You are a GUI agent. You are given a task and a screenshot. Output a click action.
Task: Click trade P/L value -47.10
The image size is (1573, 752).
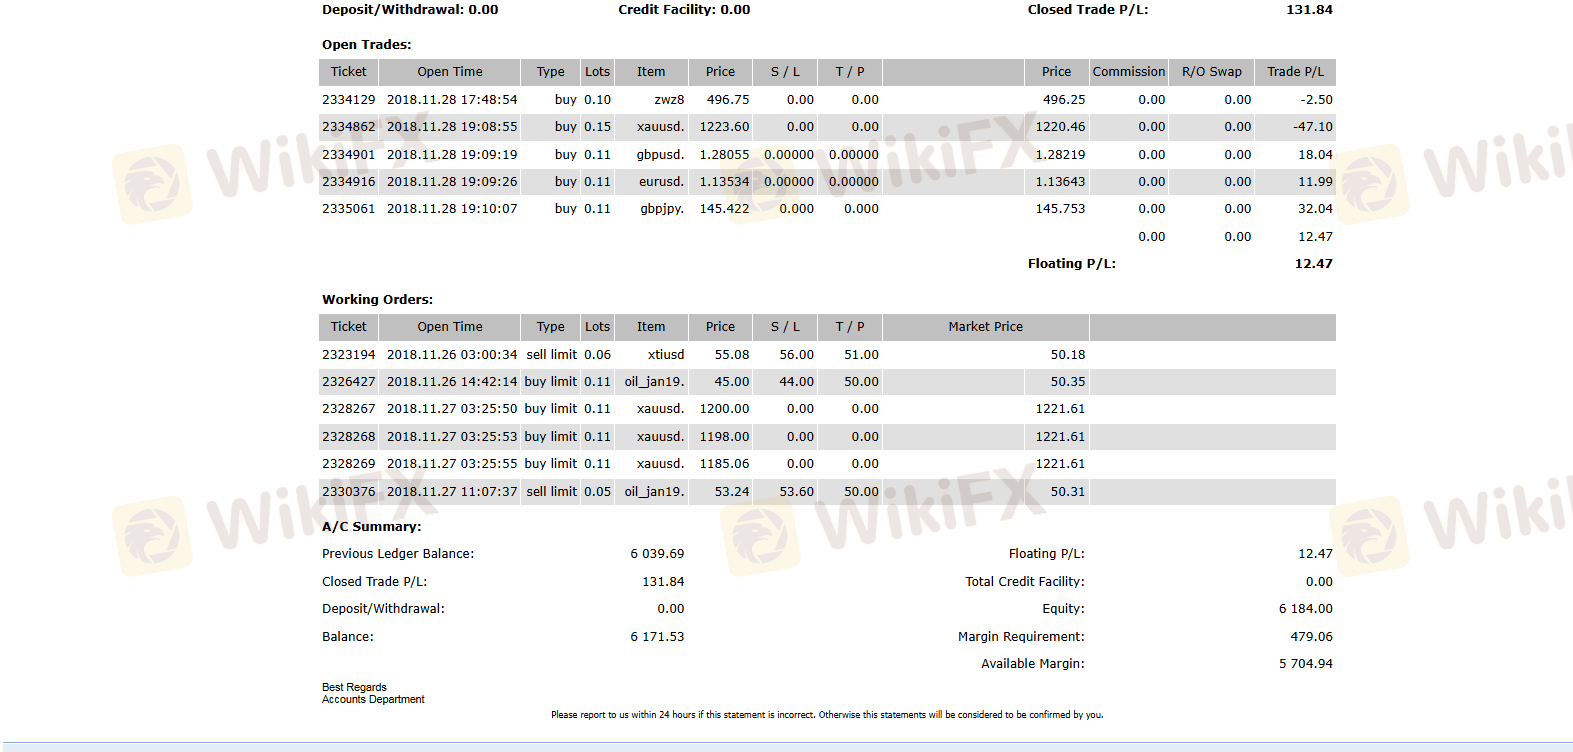(x=1313, y=127)
